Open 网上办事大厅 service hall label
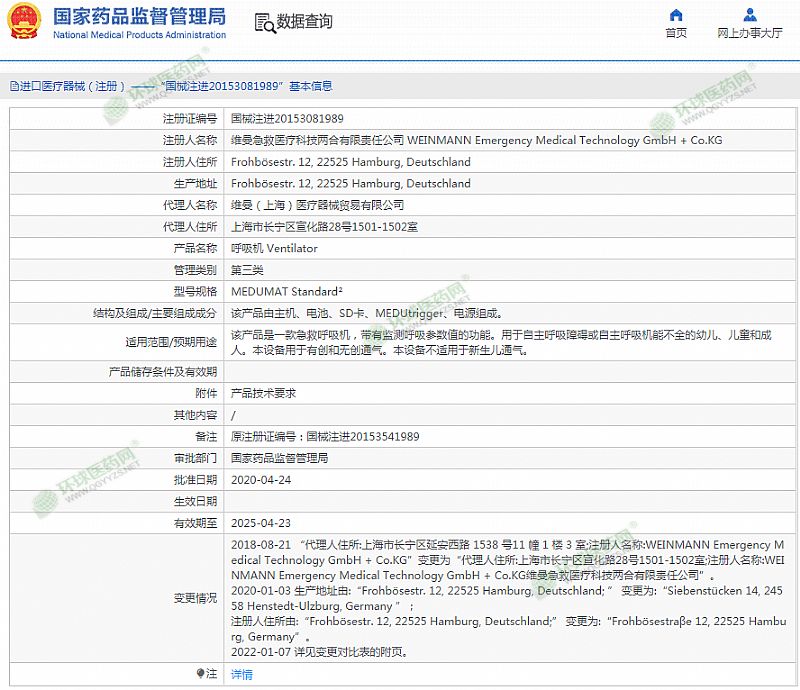 click(750, 33)
